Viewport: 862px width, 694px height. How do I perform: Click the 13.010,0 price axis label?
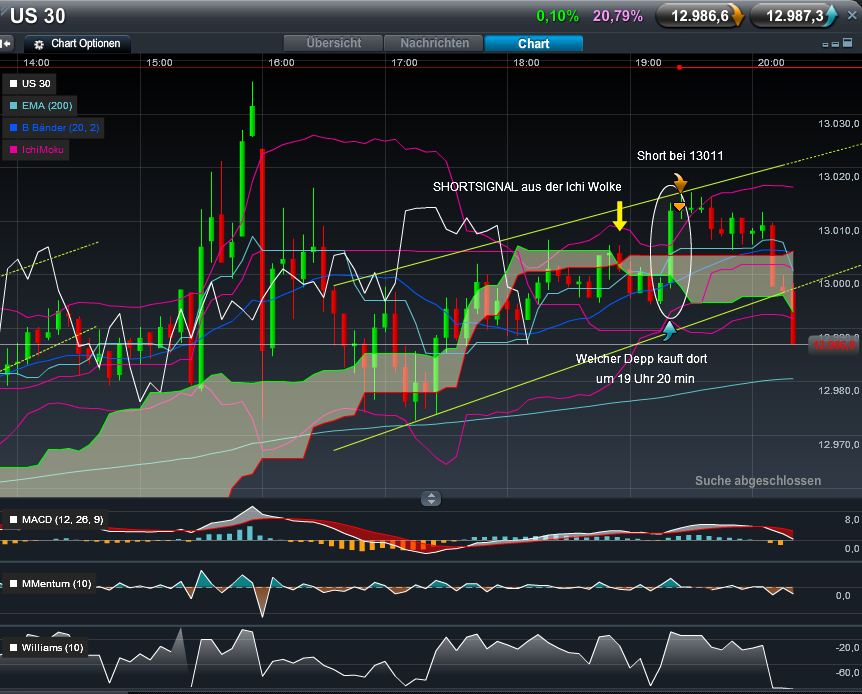click(838, 230)
